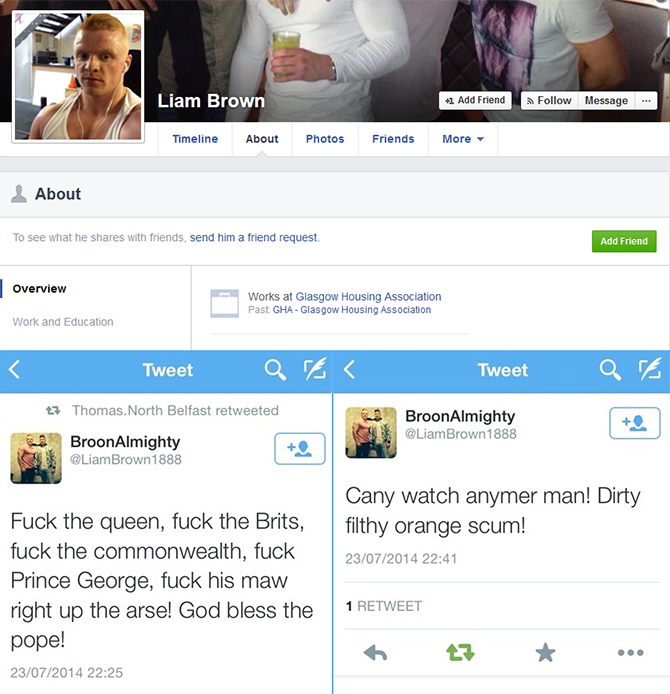This screenshot has width=670, height=694.
Task: Open search in the left Tweet header
Action: click(x=275, y=370)
